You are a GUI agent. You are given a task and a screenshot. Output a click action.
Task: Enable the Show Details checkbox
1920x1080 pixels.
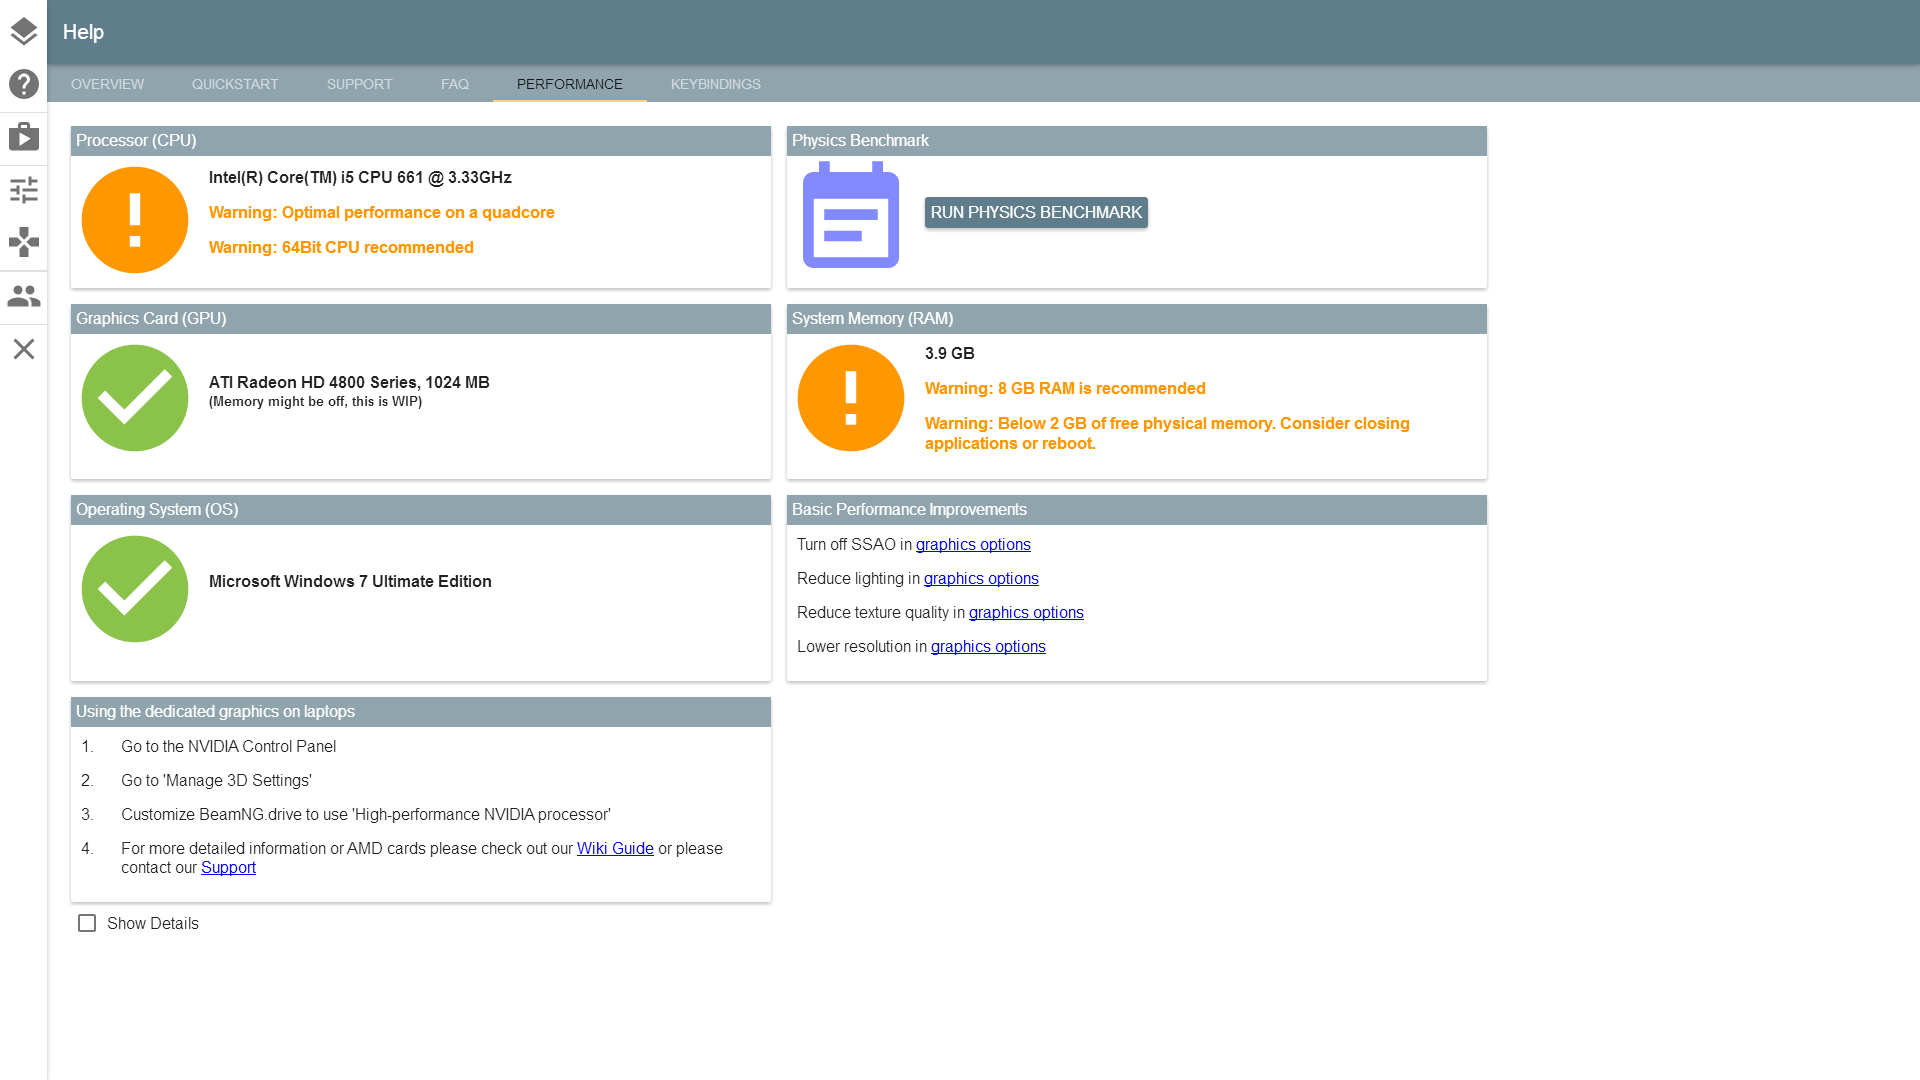pyautogui.click(x=87, y=923)
